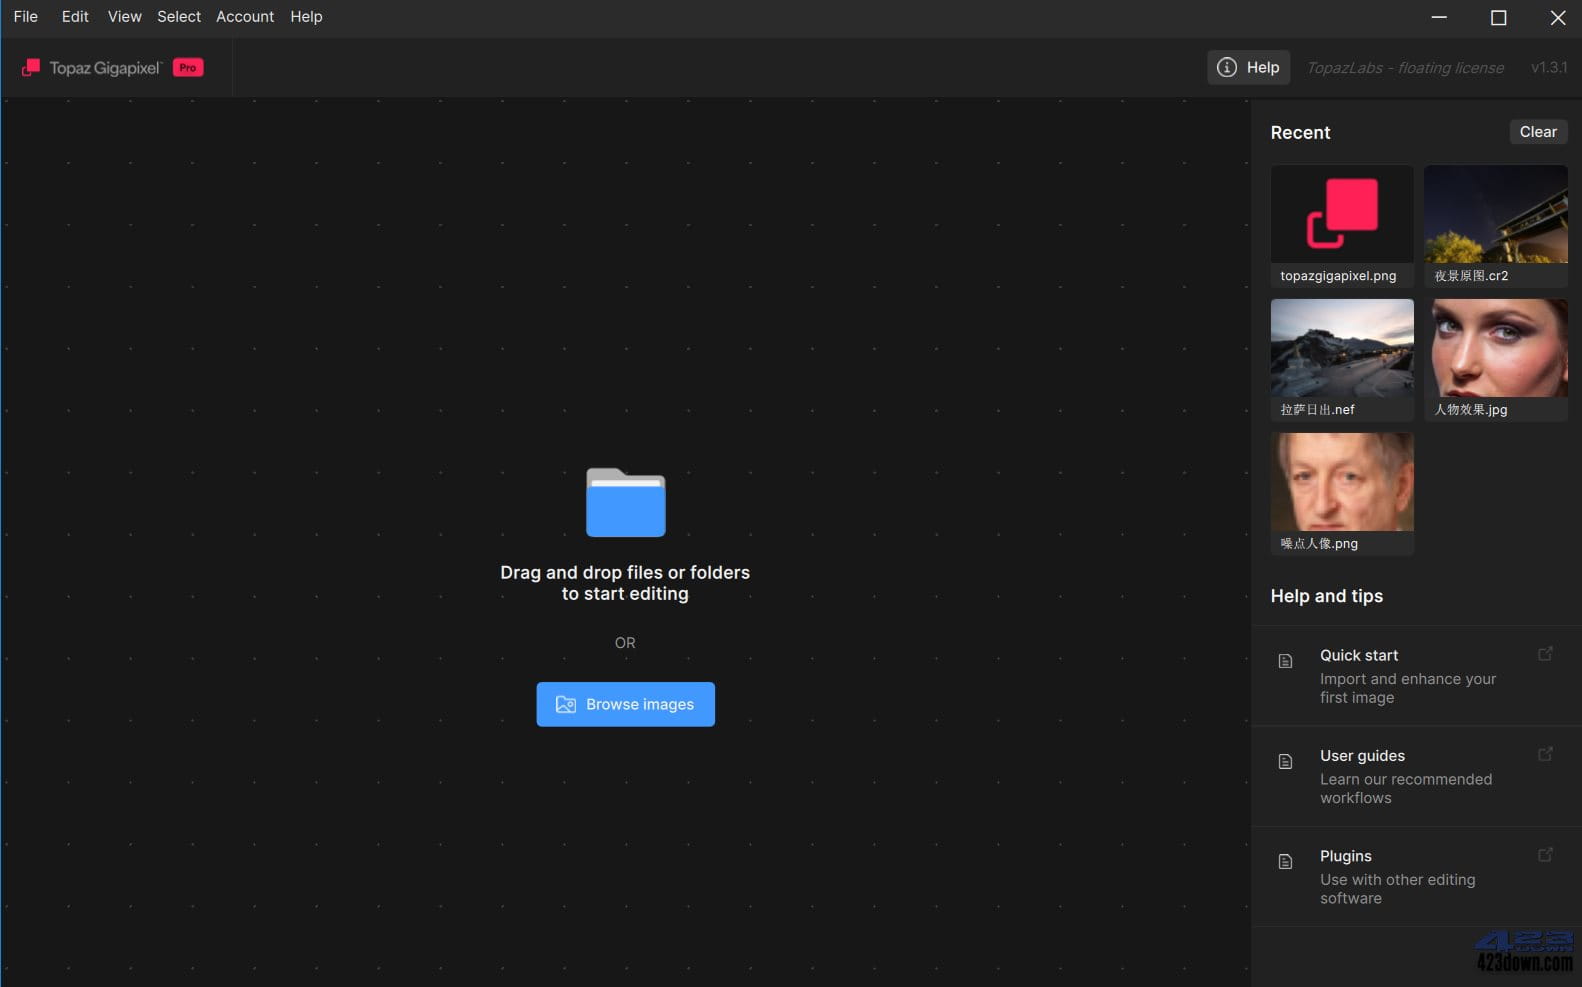The image size is (1582, 987).
Task: Open the Edit menu
Action: 75,17
